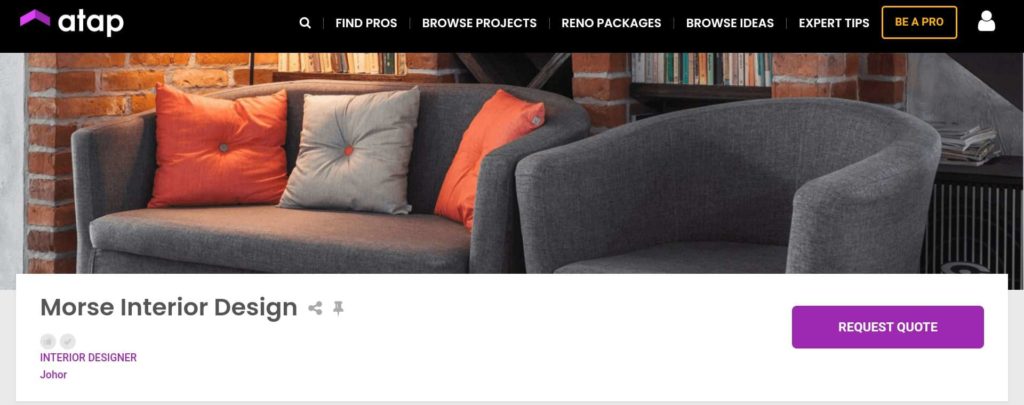Click the grey cushion in cover photo

[x=351, y=152]
